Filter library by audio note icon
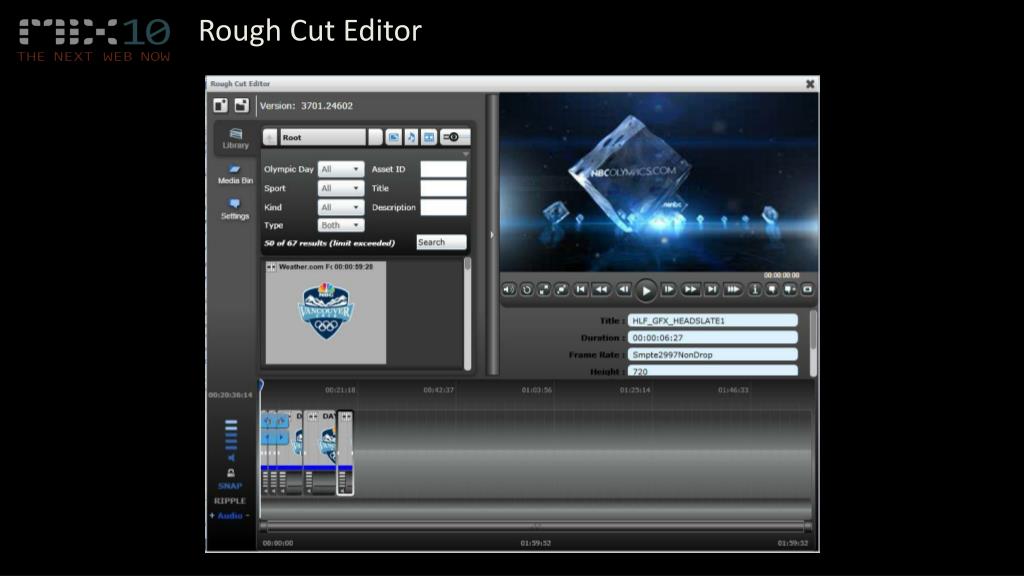 (411, 137)
